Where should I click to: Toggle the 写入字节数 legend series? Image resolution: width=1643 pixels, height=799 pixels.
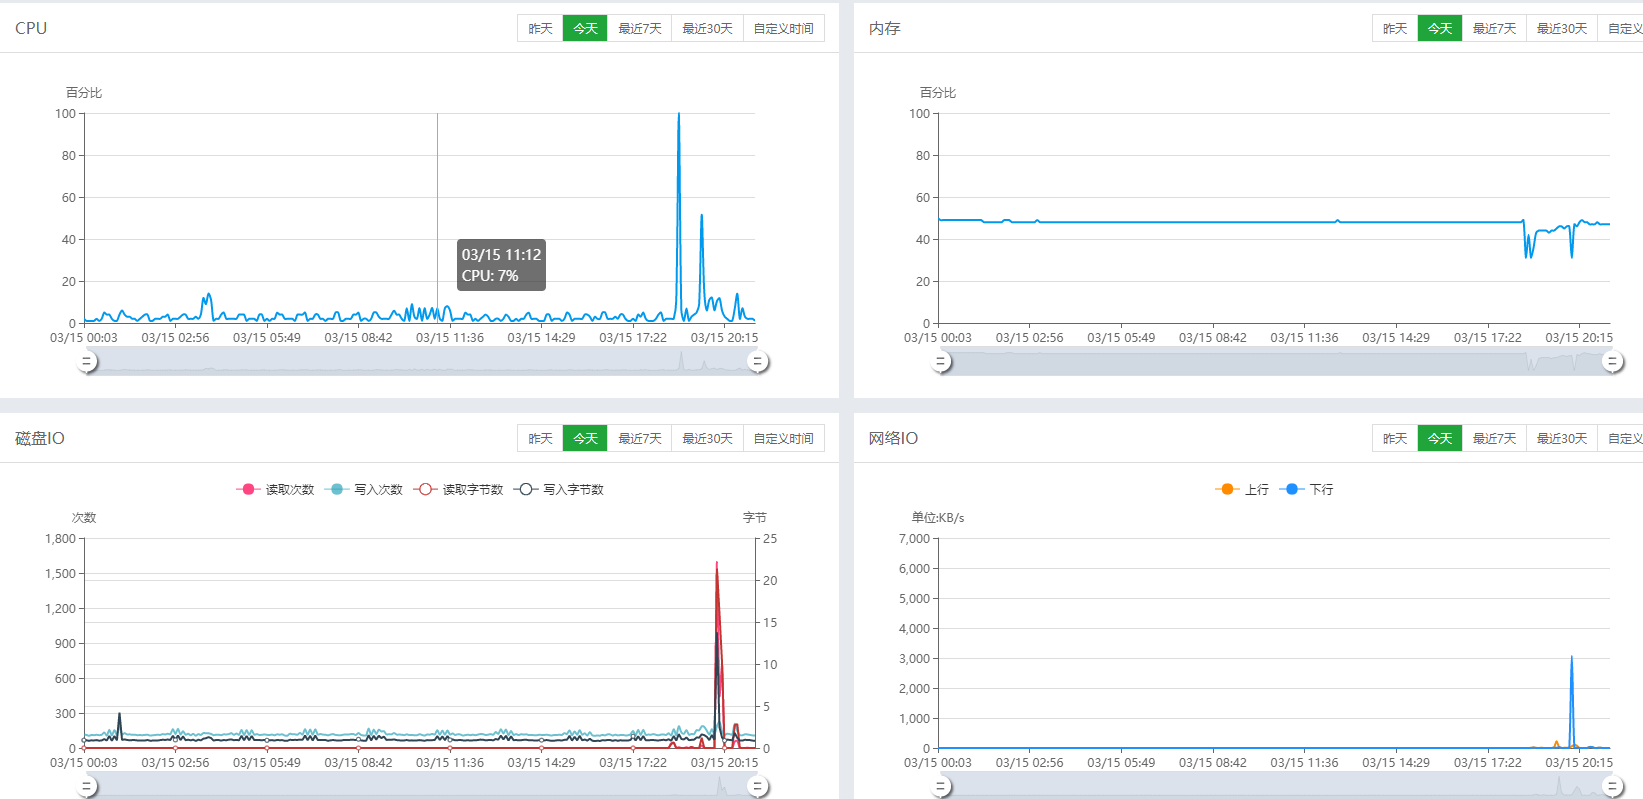559,489
